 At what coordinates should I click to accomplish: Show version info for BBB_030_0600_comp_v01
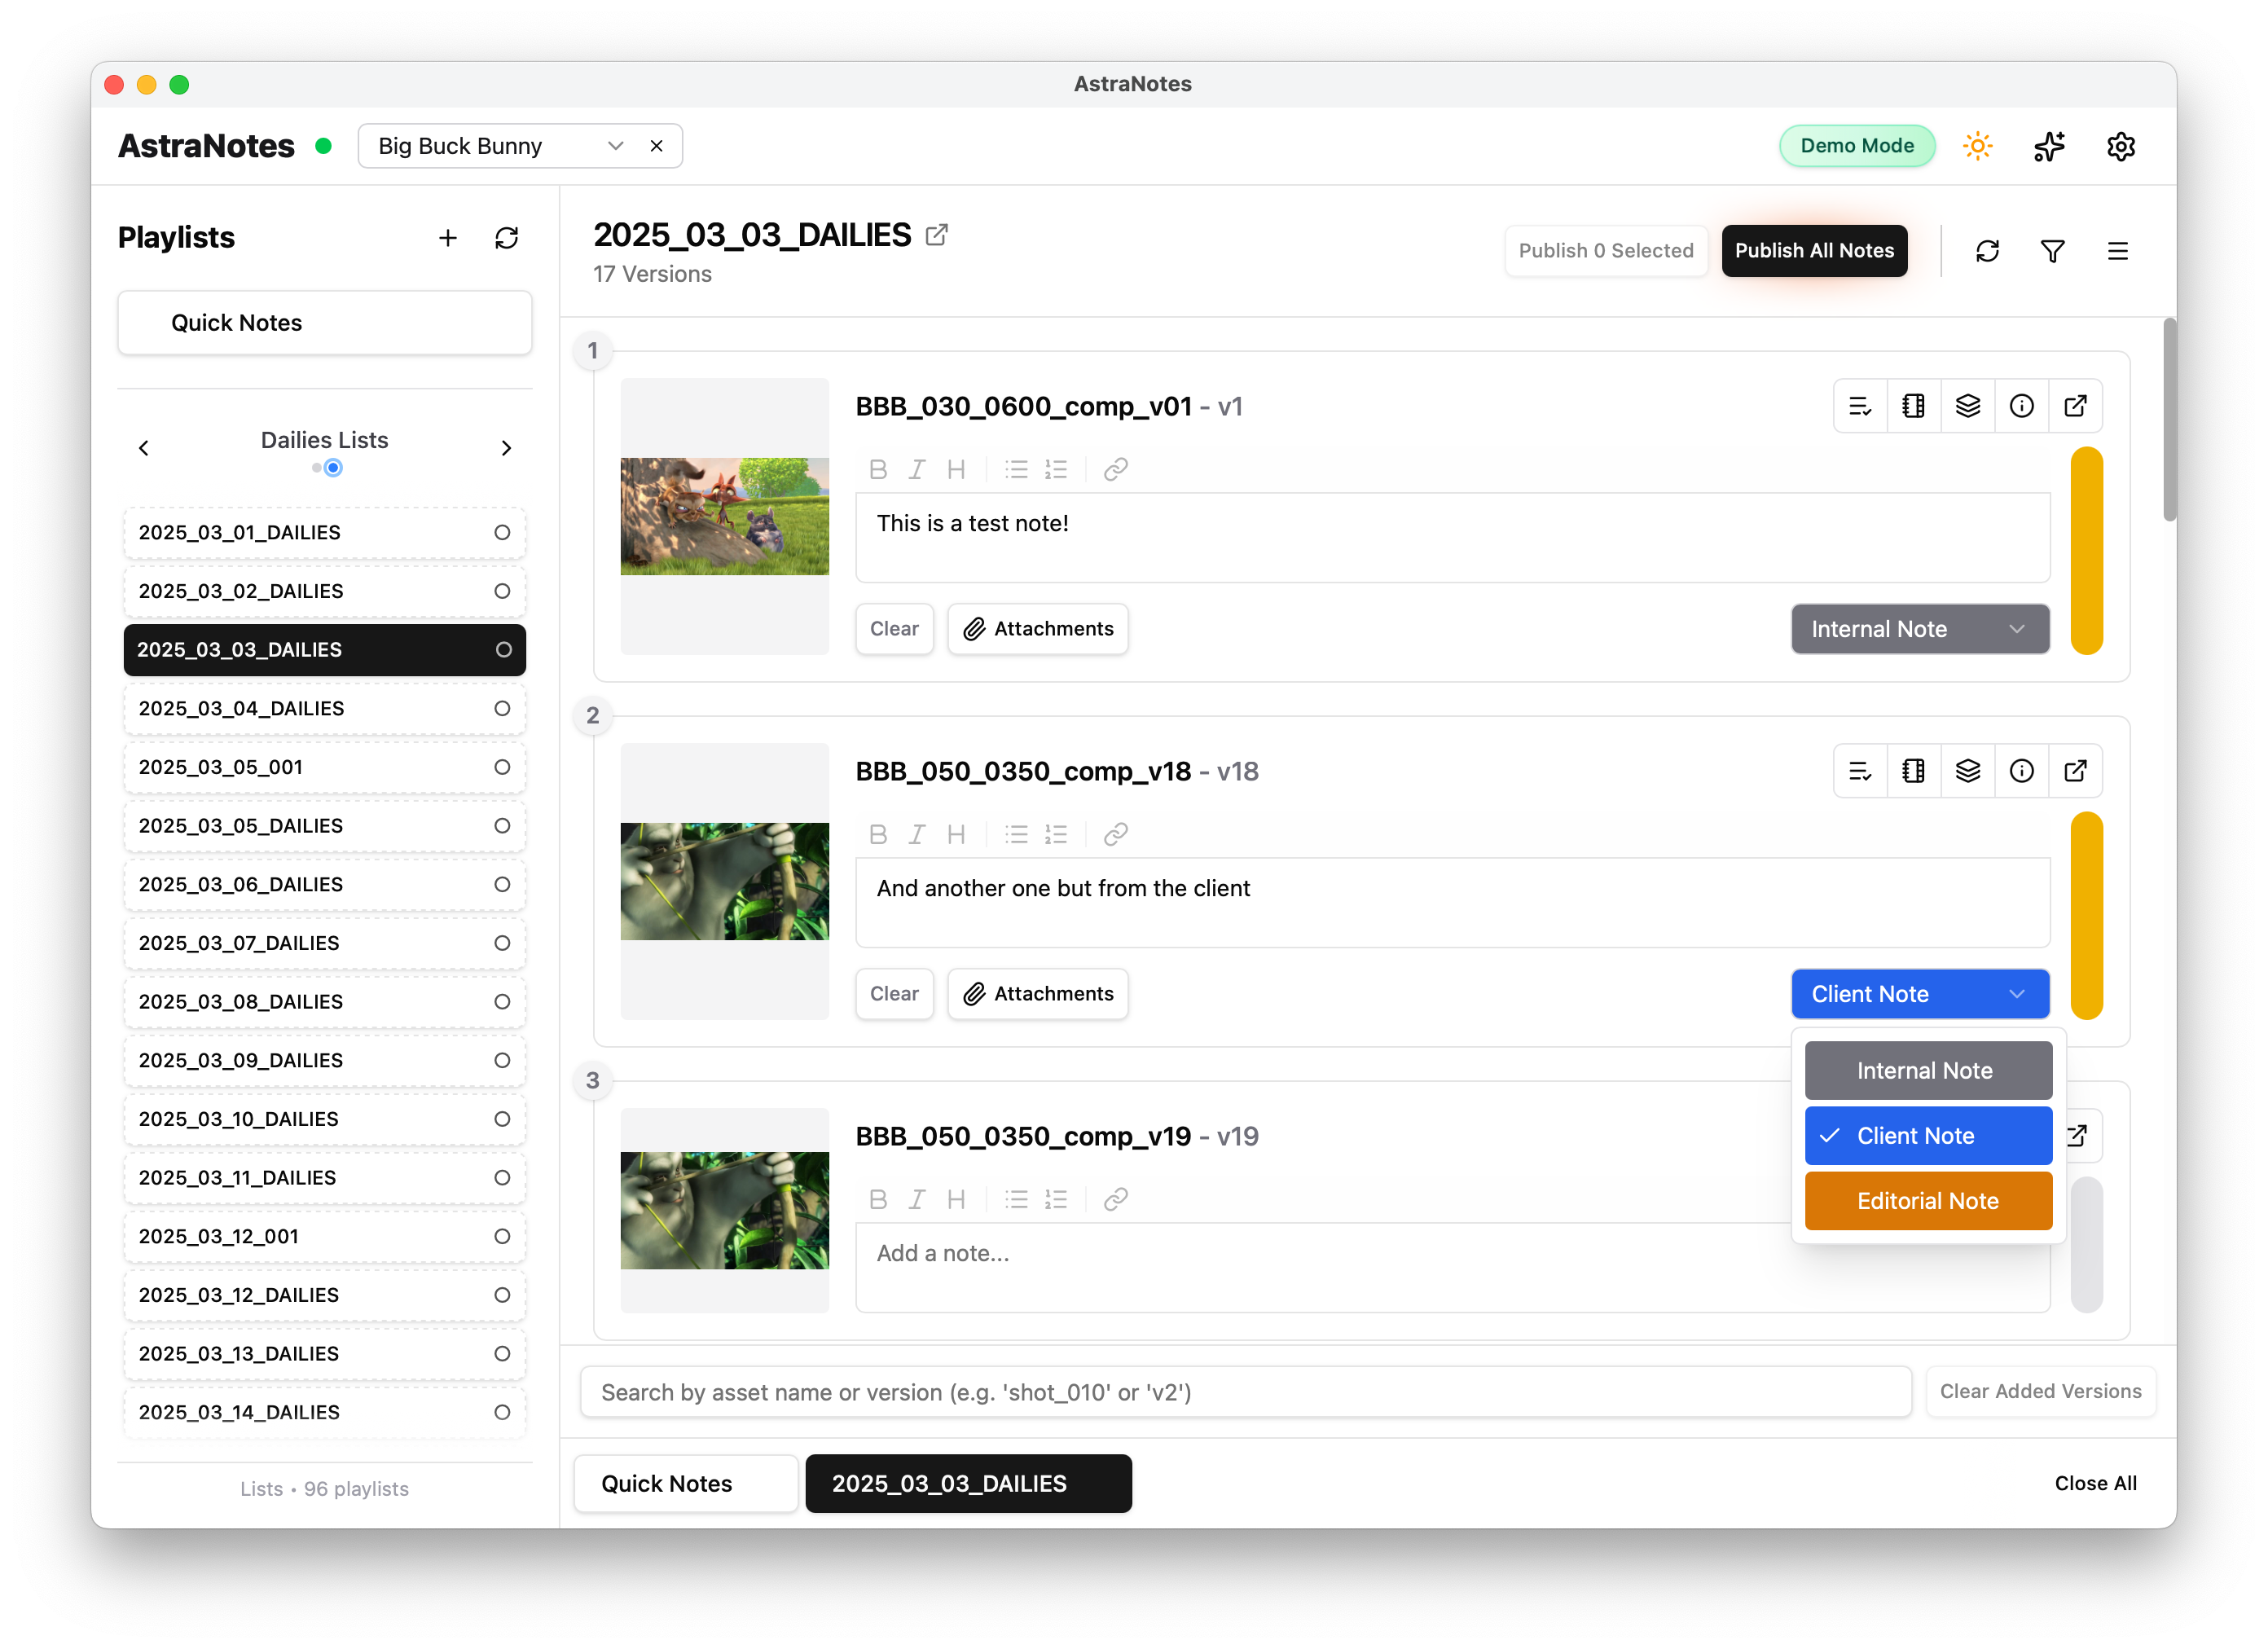pos(2022,406)
